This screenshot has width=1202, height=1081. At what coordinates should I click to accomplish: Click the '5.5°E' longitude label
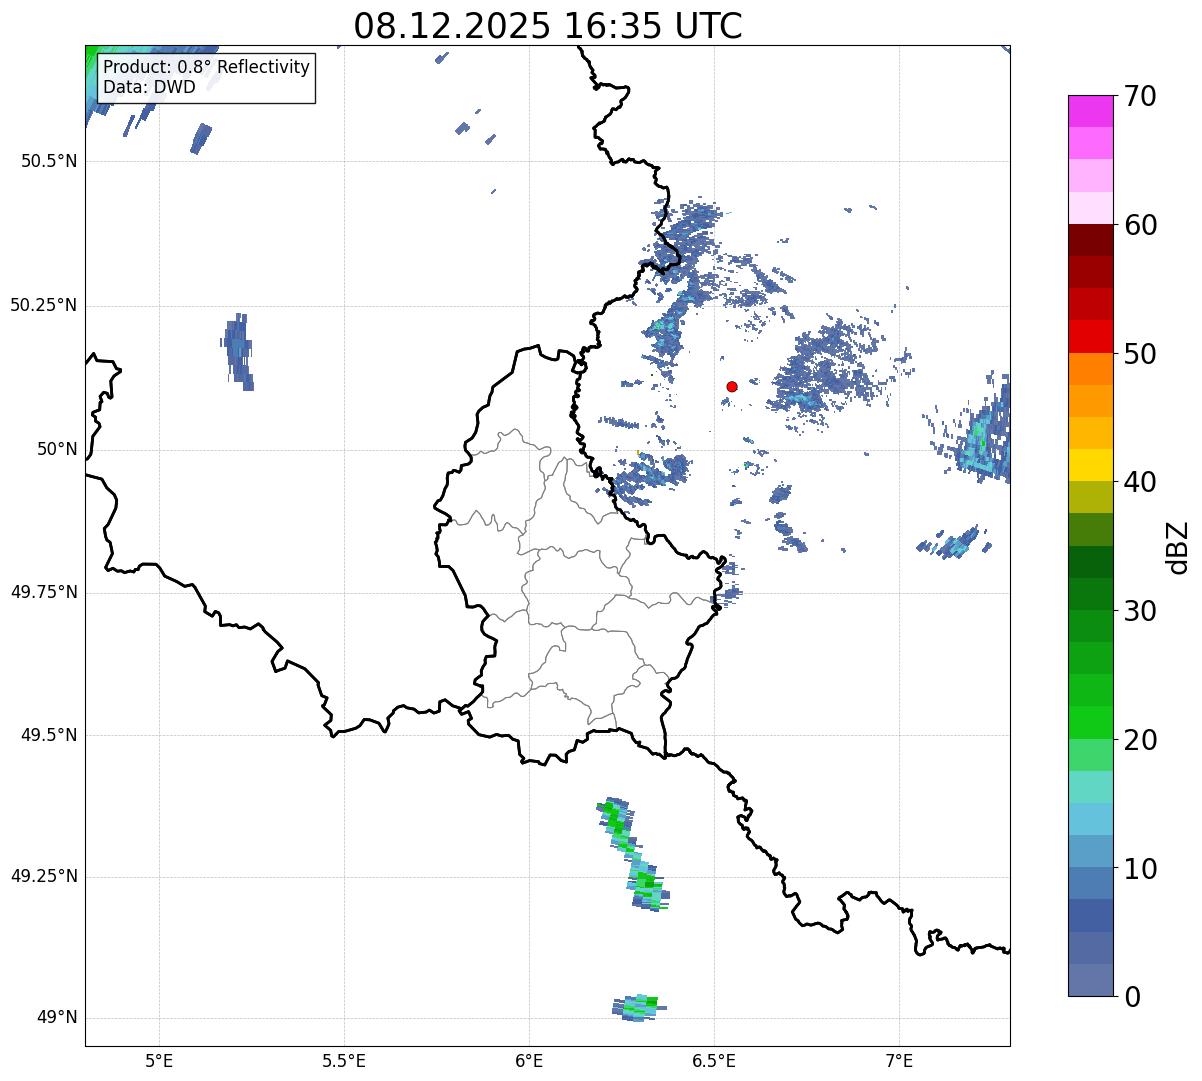tap(344, 1060)
